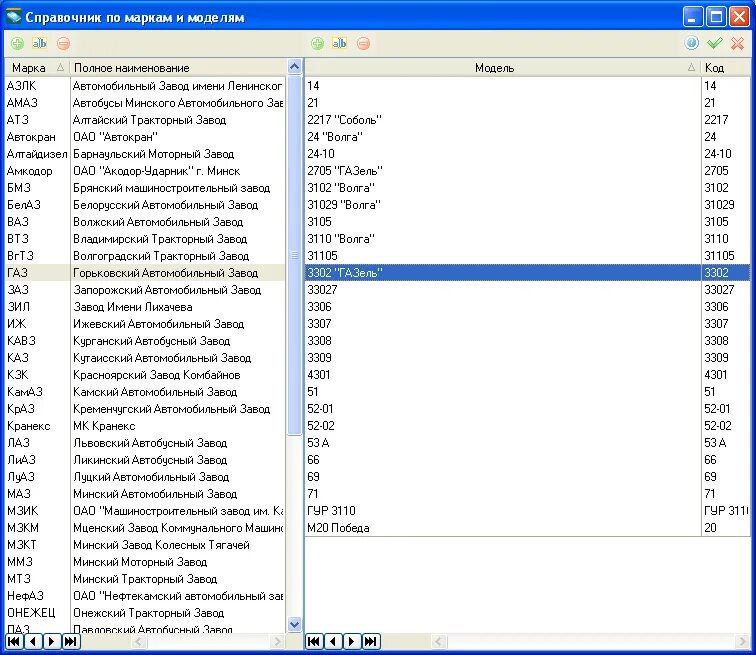Click the brands list scroll-up arrow
The height and width of the screenshot is (655, 756).
click(294, 67)
